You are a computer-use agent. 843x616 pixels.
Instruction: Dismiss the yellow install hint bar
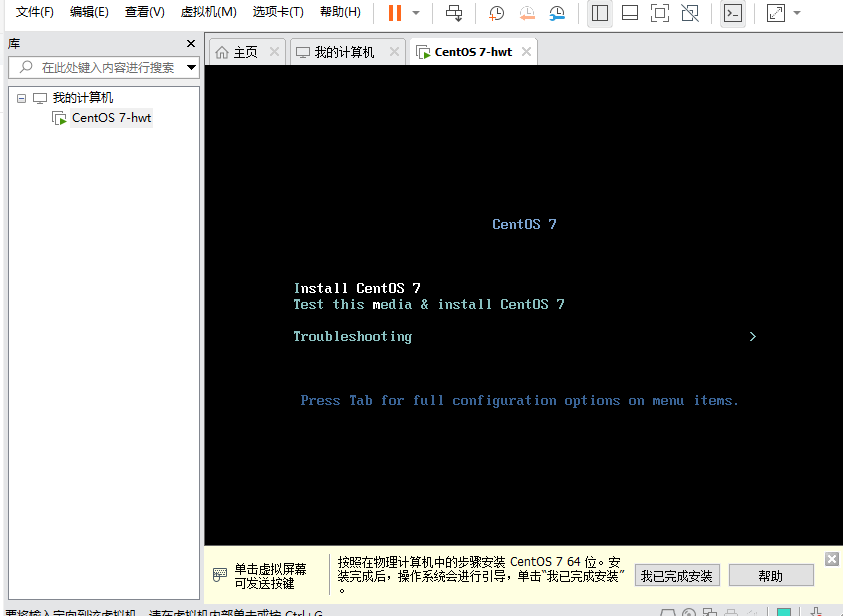pyautogui.click(x=832, y=559)
